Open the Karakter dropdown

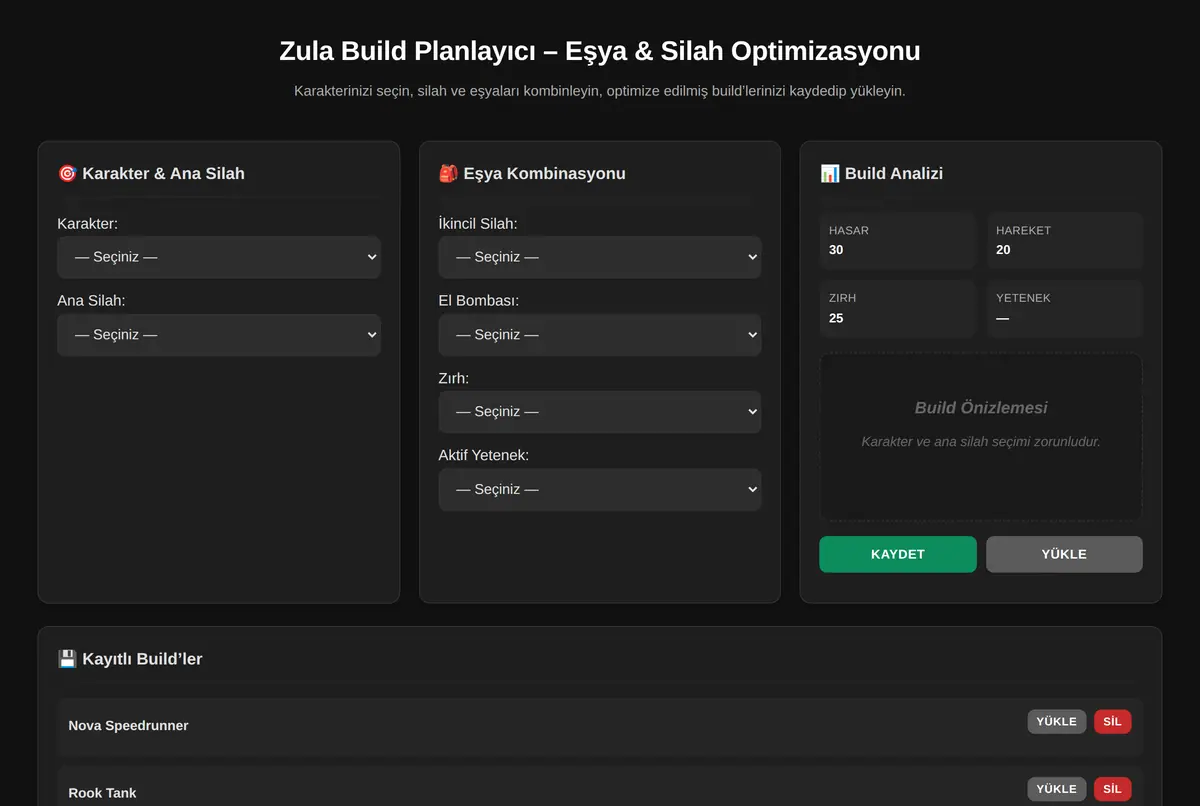[x=219, y=257]
